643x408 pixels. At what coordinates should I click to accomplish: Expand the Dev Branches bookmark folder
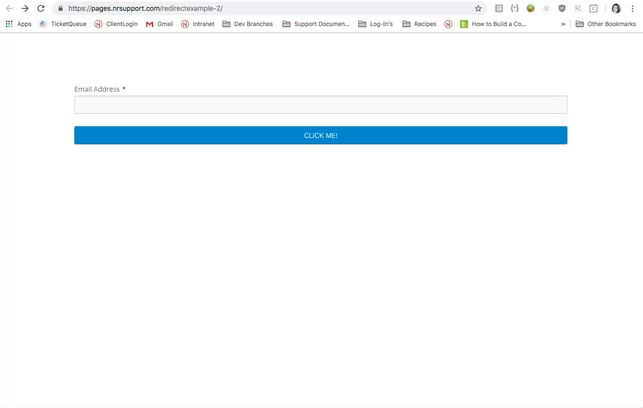(248, 24)
